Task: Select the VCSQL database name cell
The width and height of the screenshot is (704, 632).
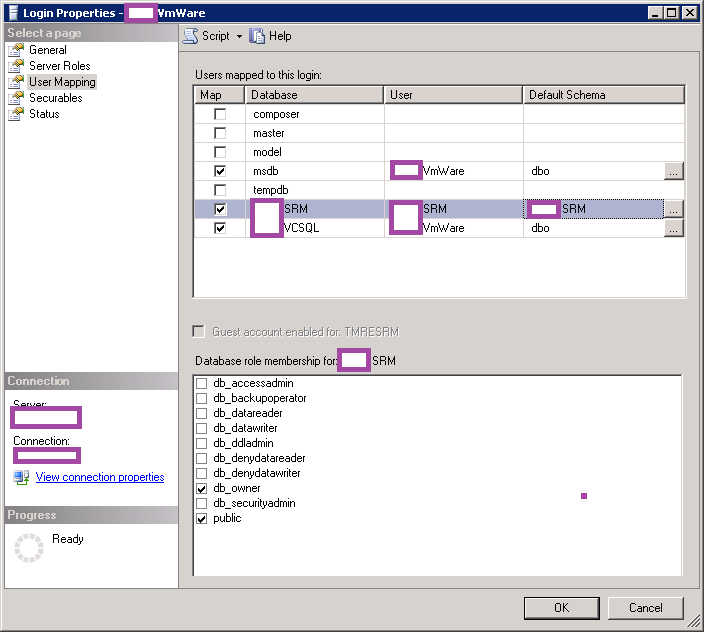Action: click(x=315, y=228)
